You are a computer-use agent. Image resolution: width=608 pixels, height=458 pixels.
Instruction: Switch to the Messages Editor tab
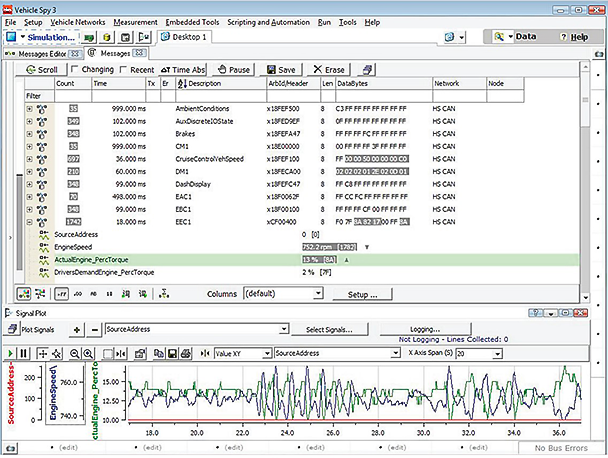point(43,54)
